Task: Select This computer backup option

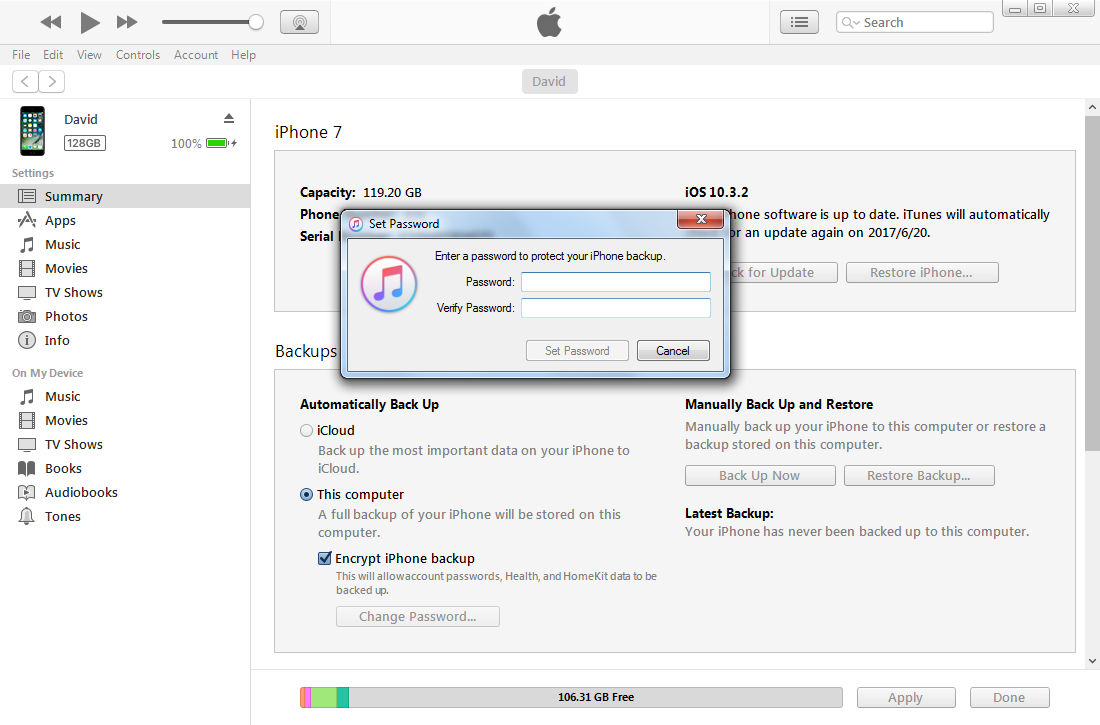Action: [x=307, y=495]
